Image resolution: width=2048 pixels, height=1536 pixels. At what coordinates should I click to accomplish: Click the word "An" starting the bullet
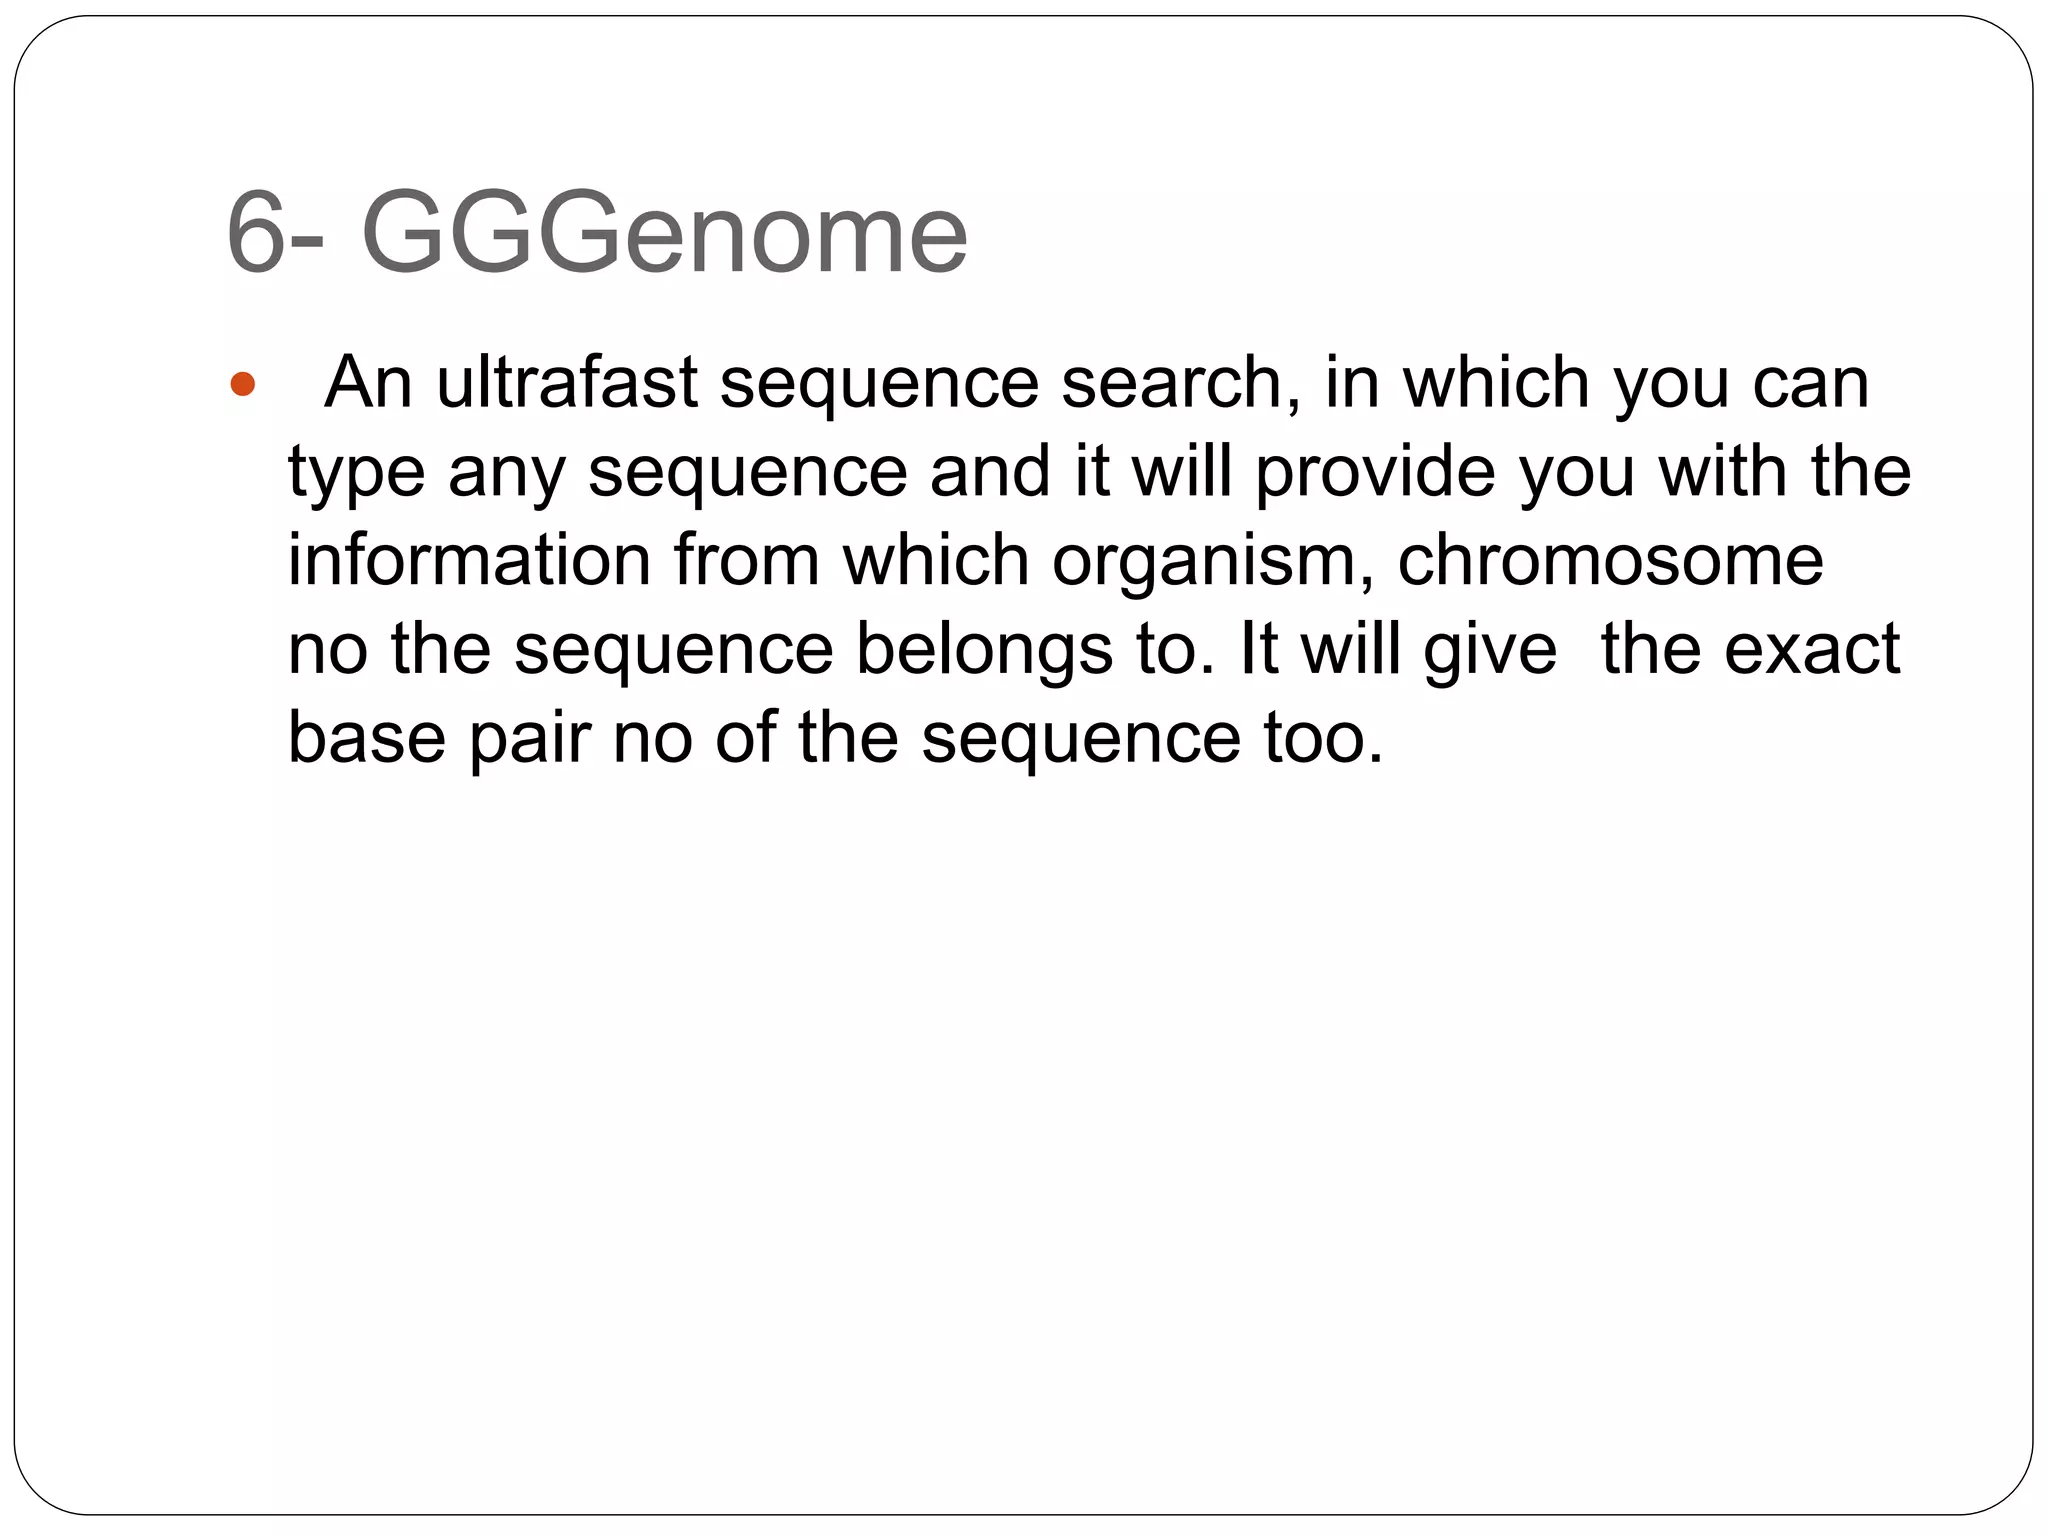tap(369, 382)
